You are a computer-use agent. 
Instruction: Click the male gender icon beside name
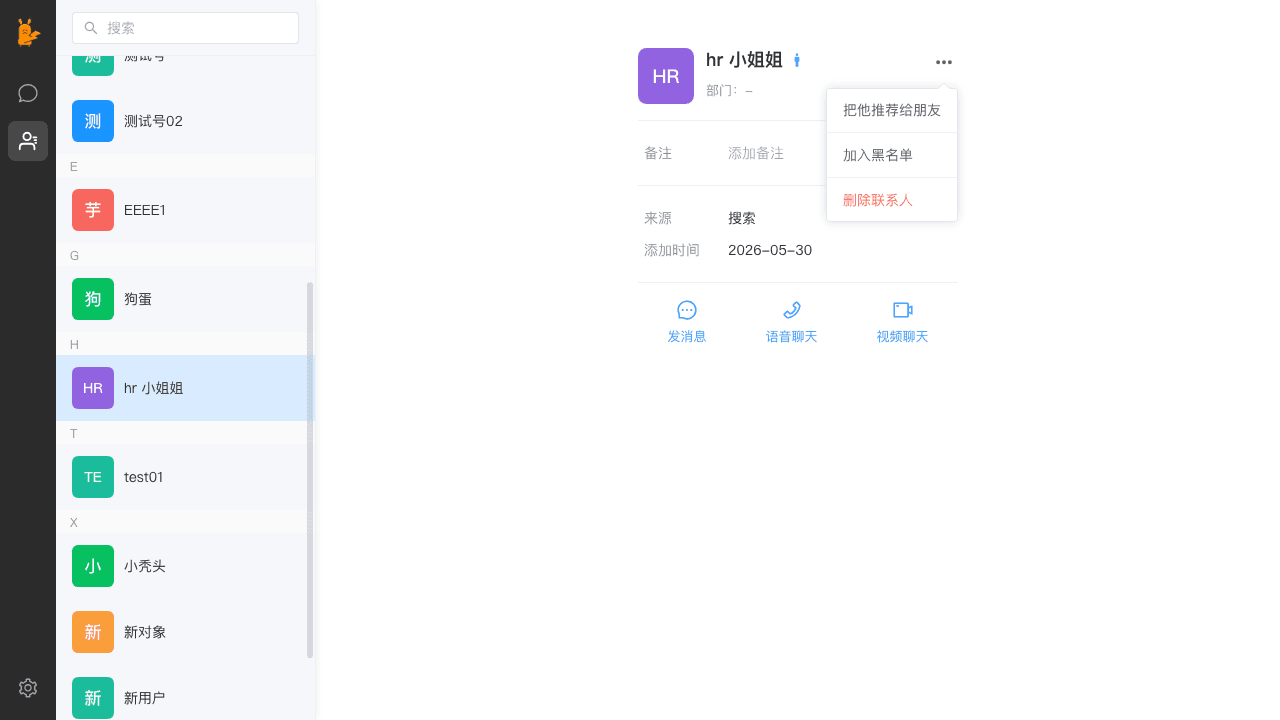click(x=797, y=60)
